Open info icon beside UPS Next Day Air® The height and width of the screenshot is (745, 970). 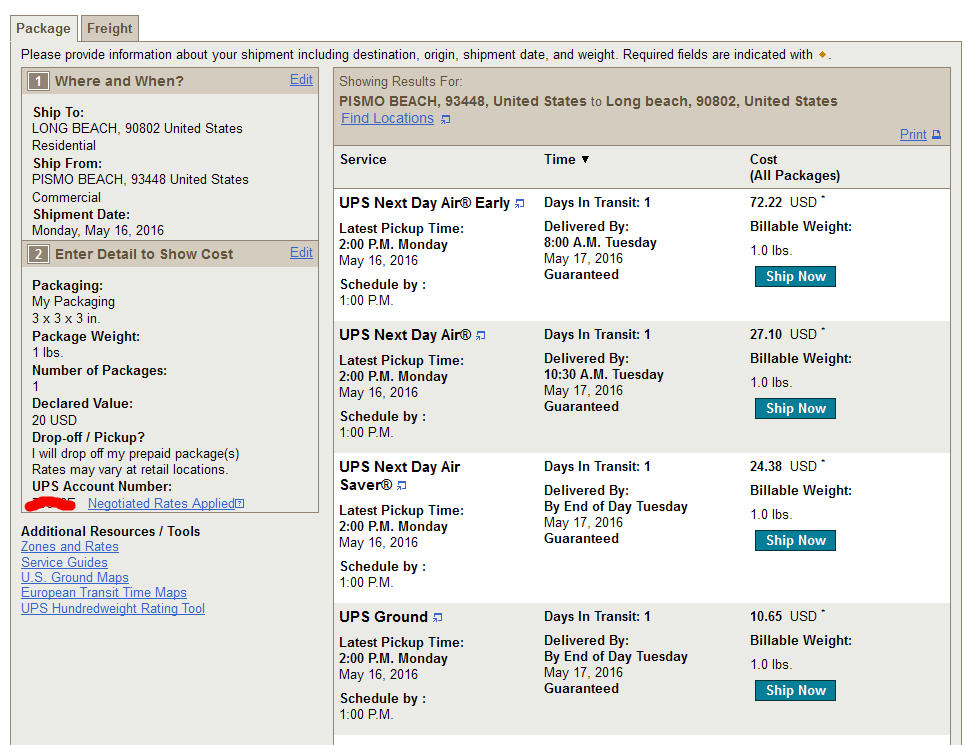[481, 335]
